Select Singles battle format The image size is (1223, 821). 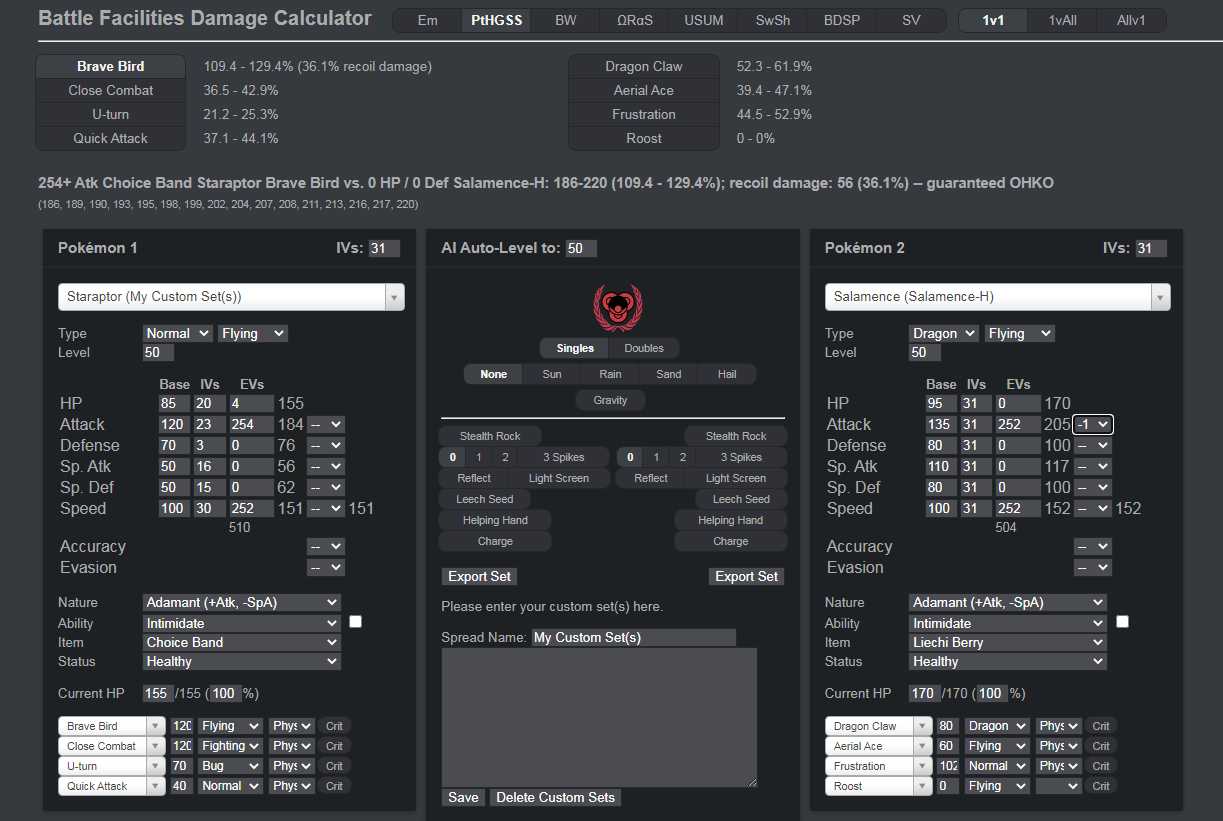pos(575,348)
